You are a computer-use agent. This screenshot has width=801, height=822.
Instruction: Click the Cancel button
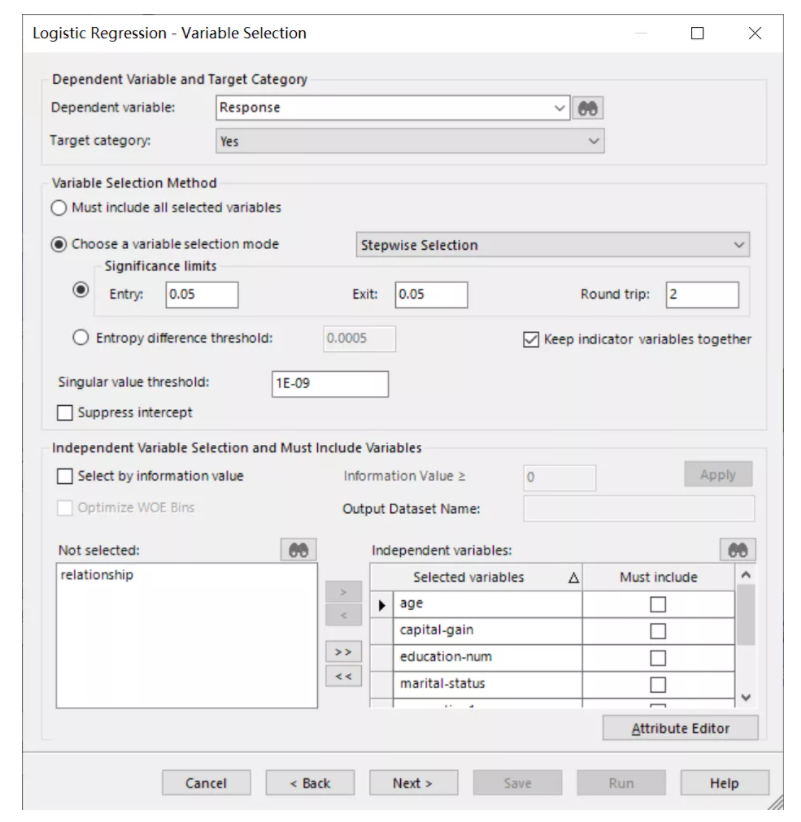click(206, 783)
